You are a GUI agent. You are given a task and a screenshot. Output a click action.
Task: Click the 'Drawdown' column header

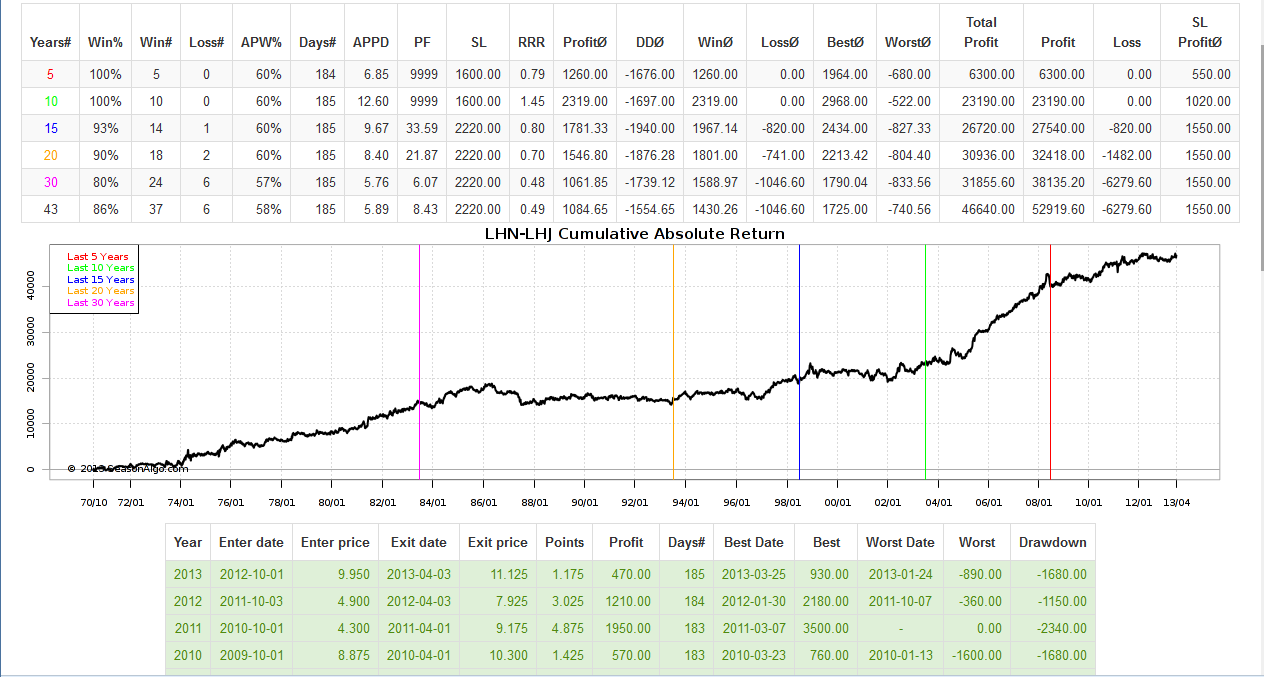[x=1052, y=542]
